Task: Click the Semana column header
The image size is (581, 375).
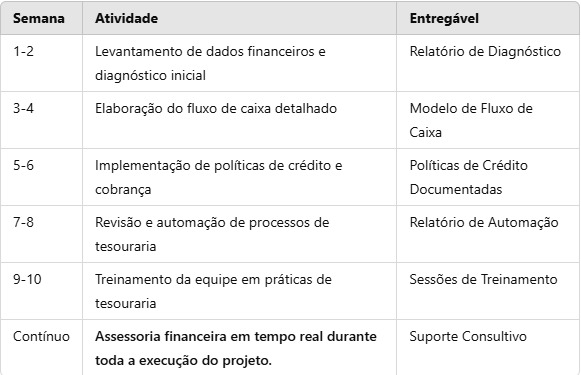Action: point(39,18)
